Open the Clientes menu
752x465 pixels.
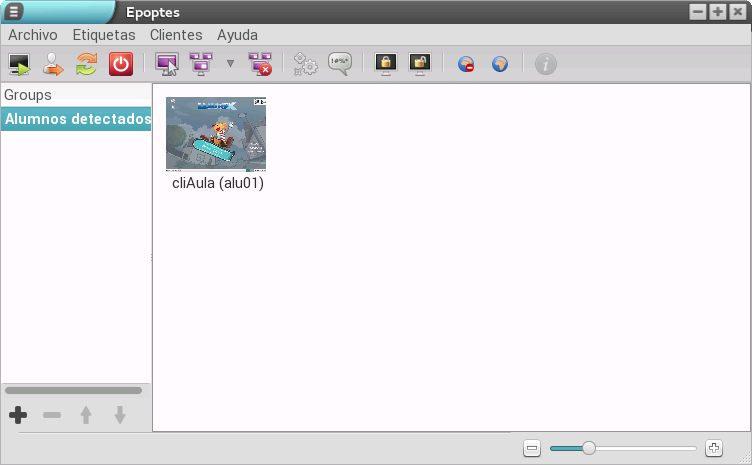176,34
